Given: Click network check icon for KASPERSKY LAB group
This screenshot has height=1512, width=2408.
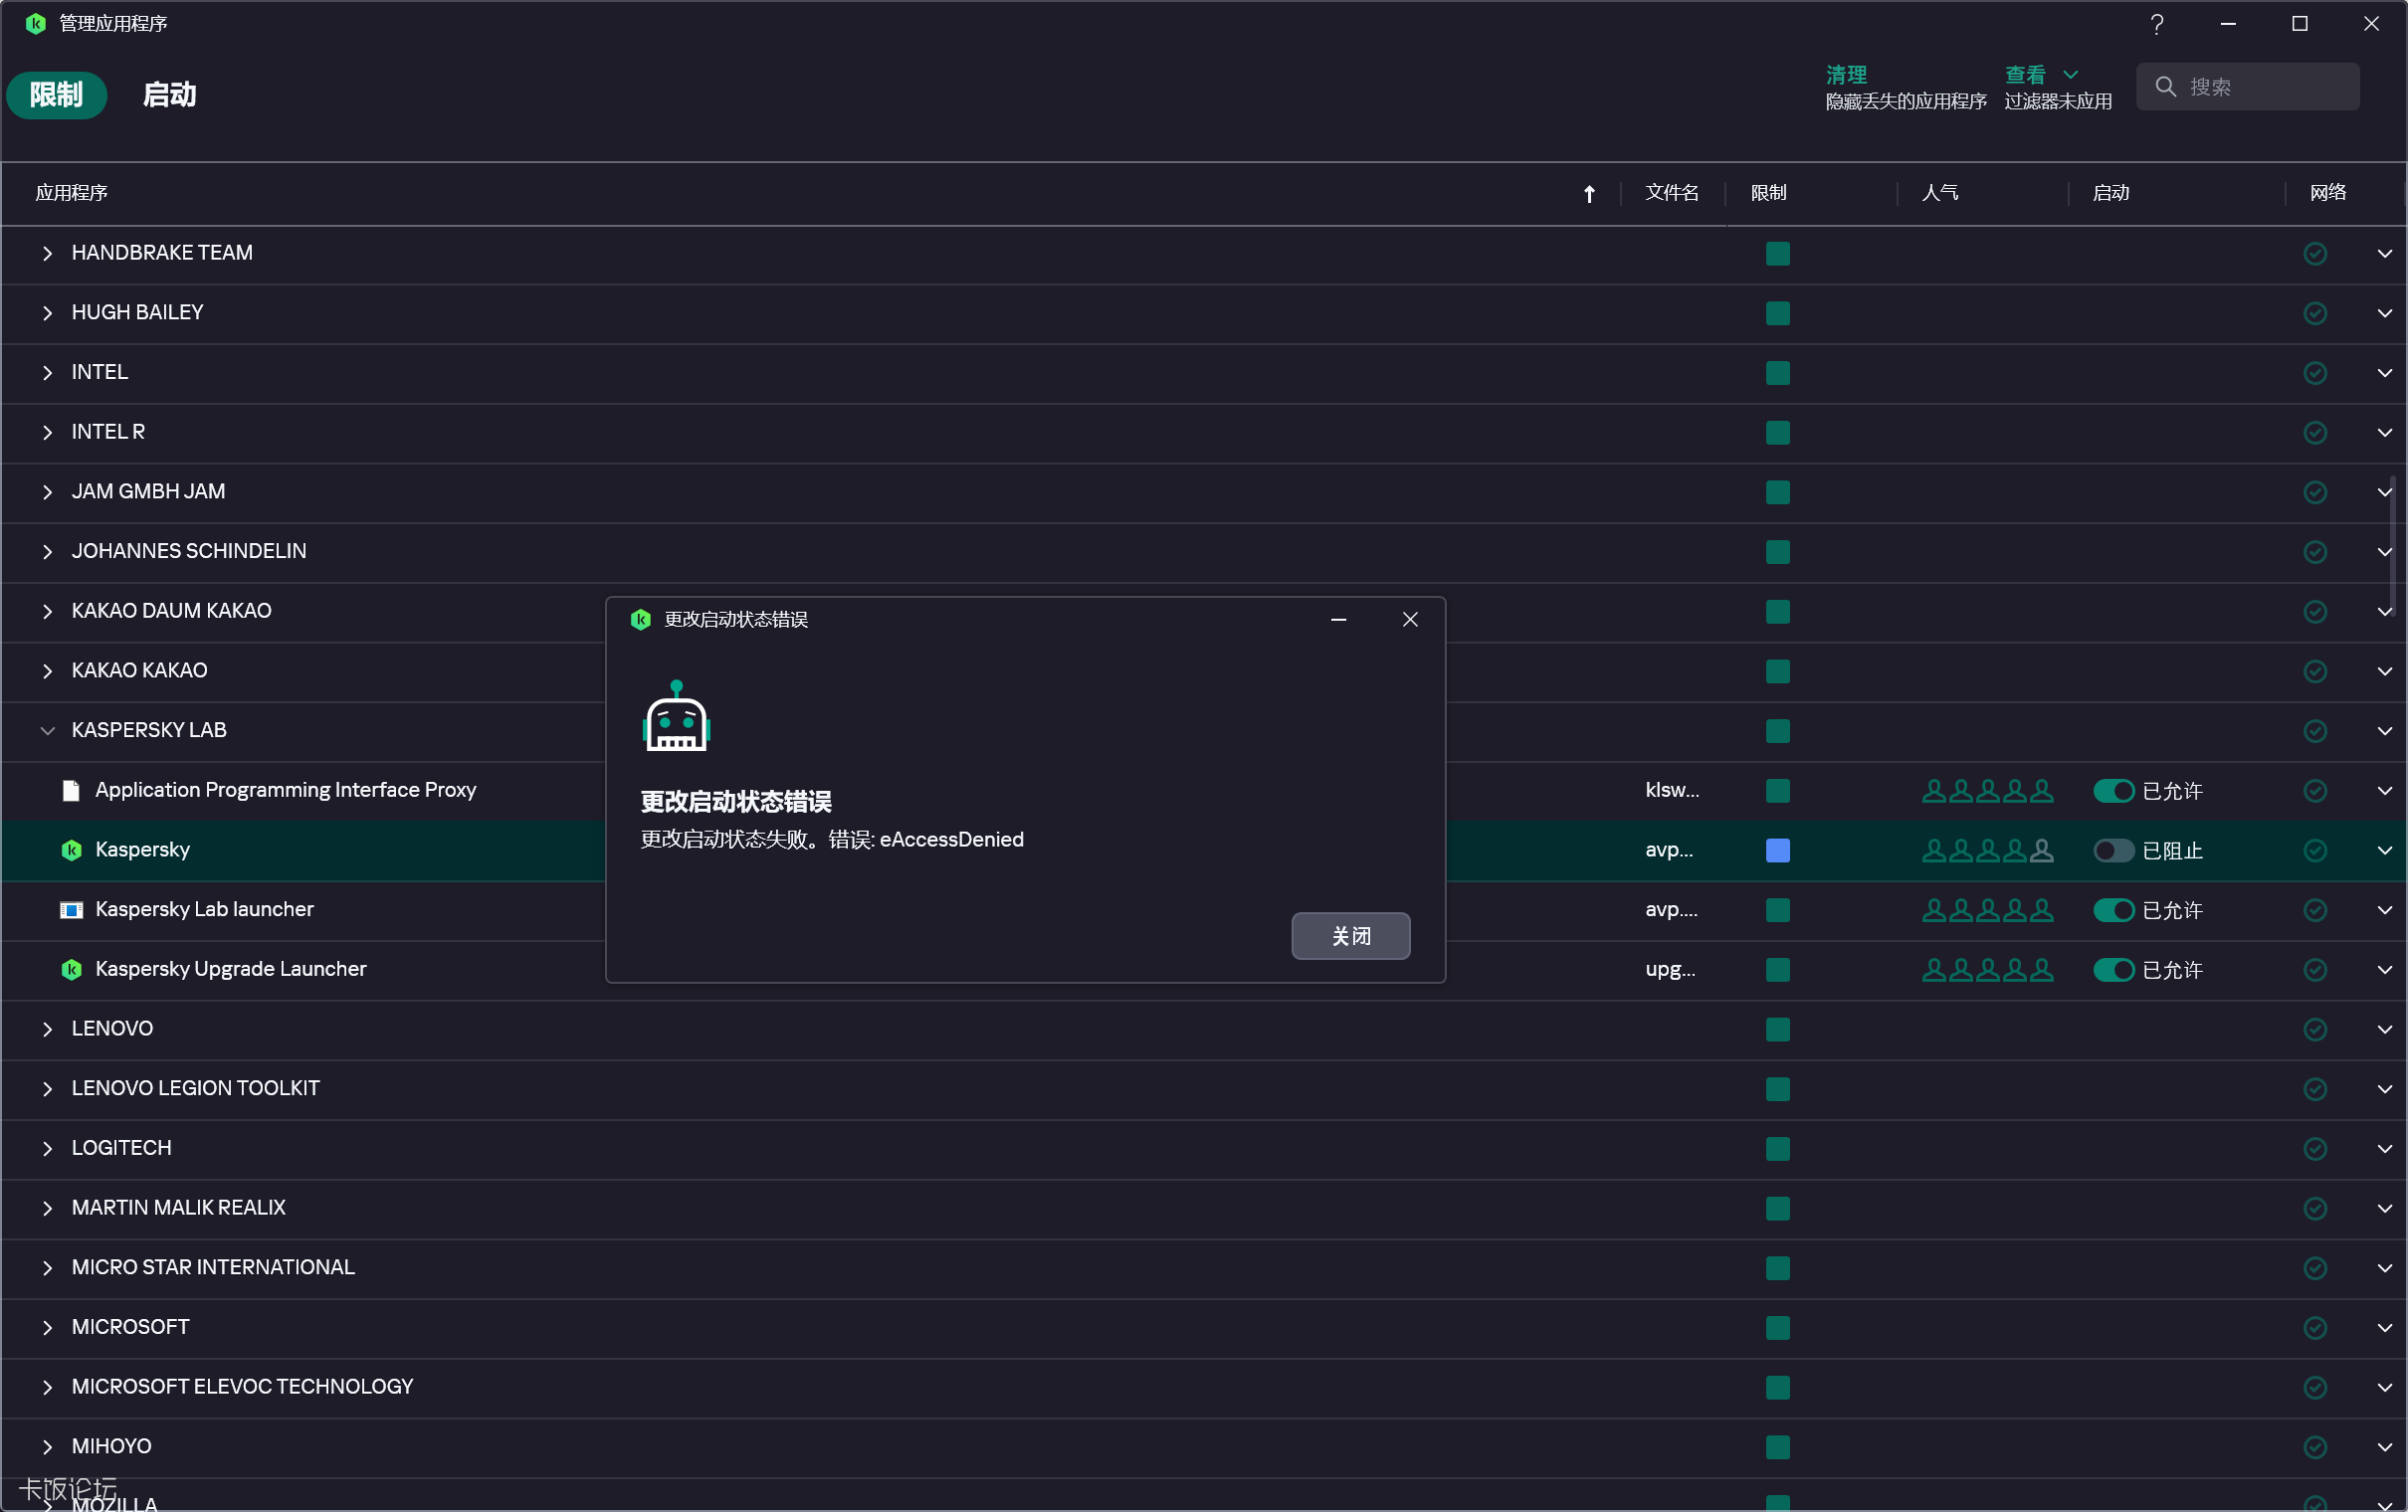Looking at the screenshot, I should coord(2315,731).
